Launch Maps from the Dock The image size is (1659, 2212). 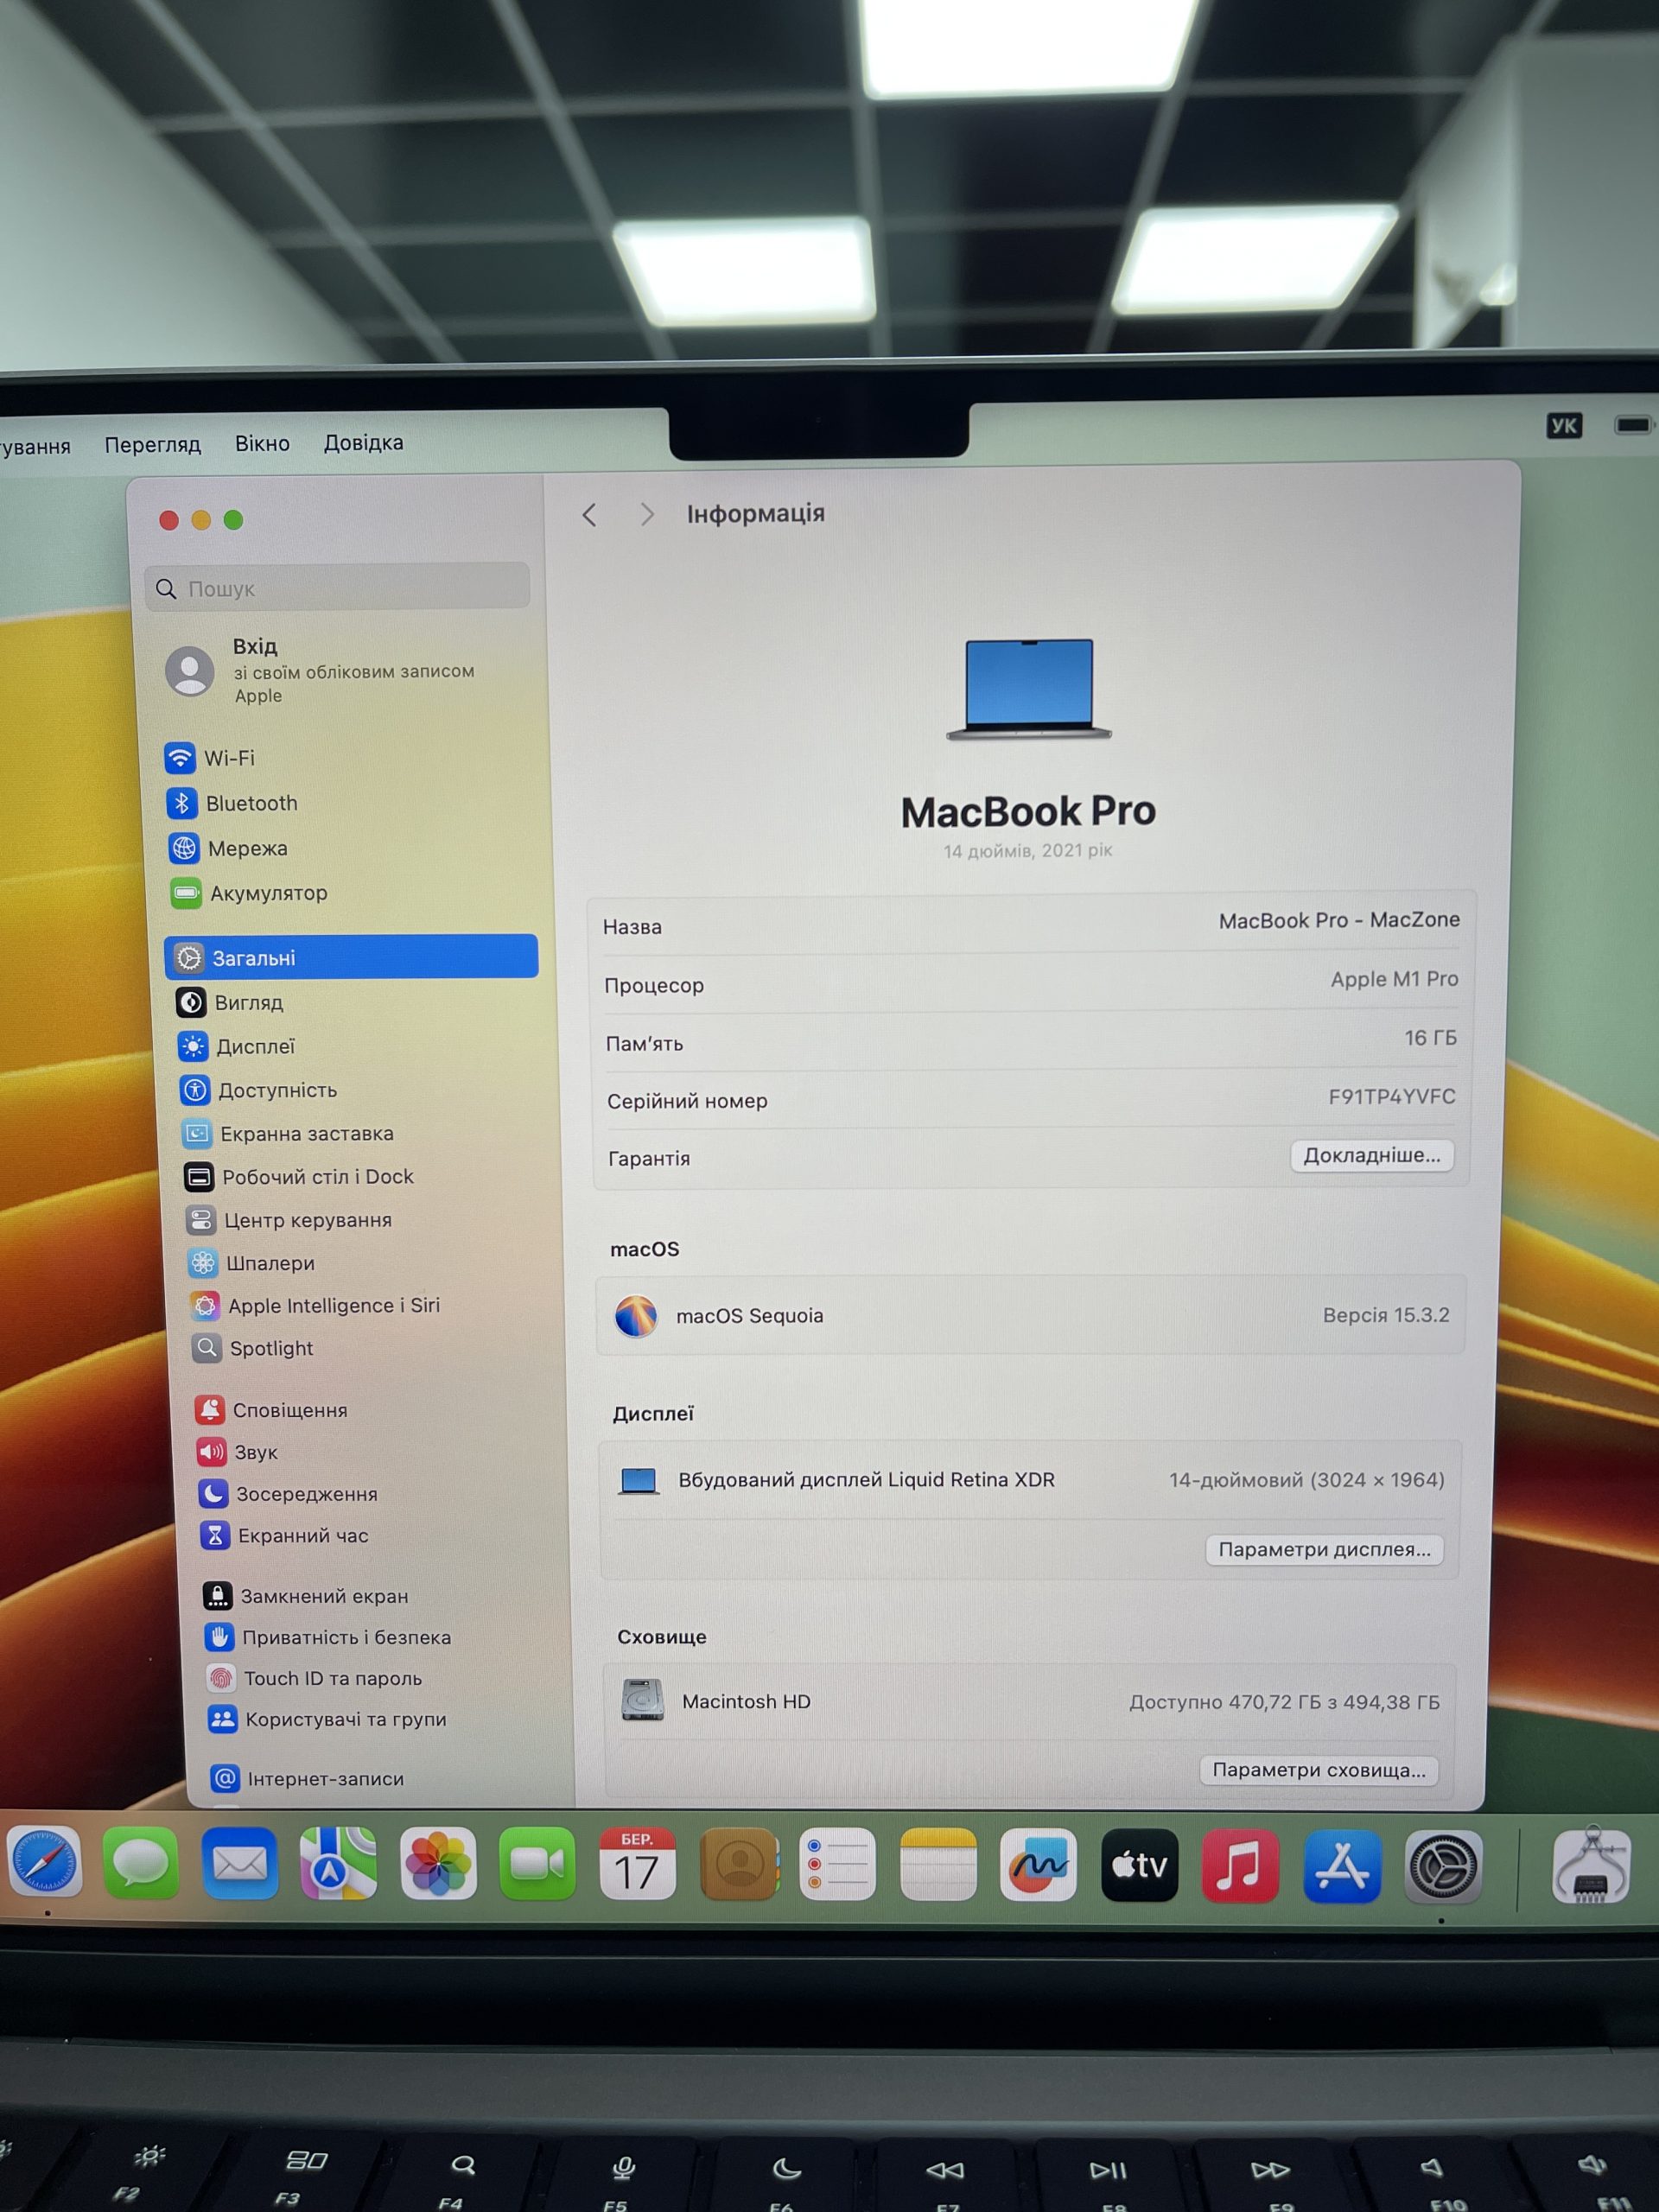pos(339,1864)
